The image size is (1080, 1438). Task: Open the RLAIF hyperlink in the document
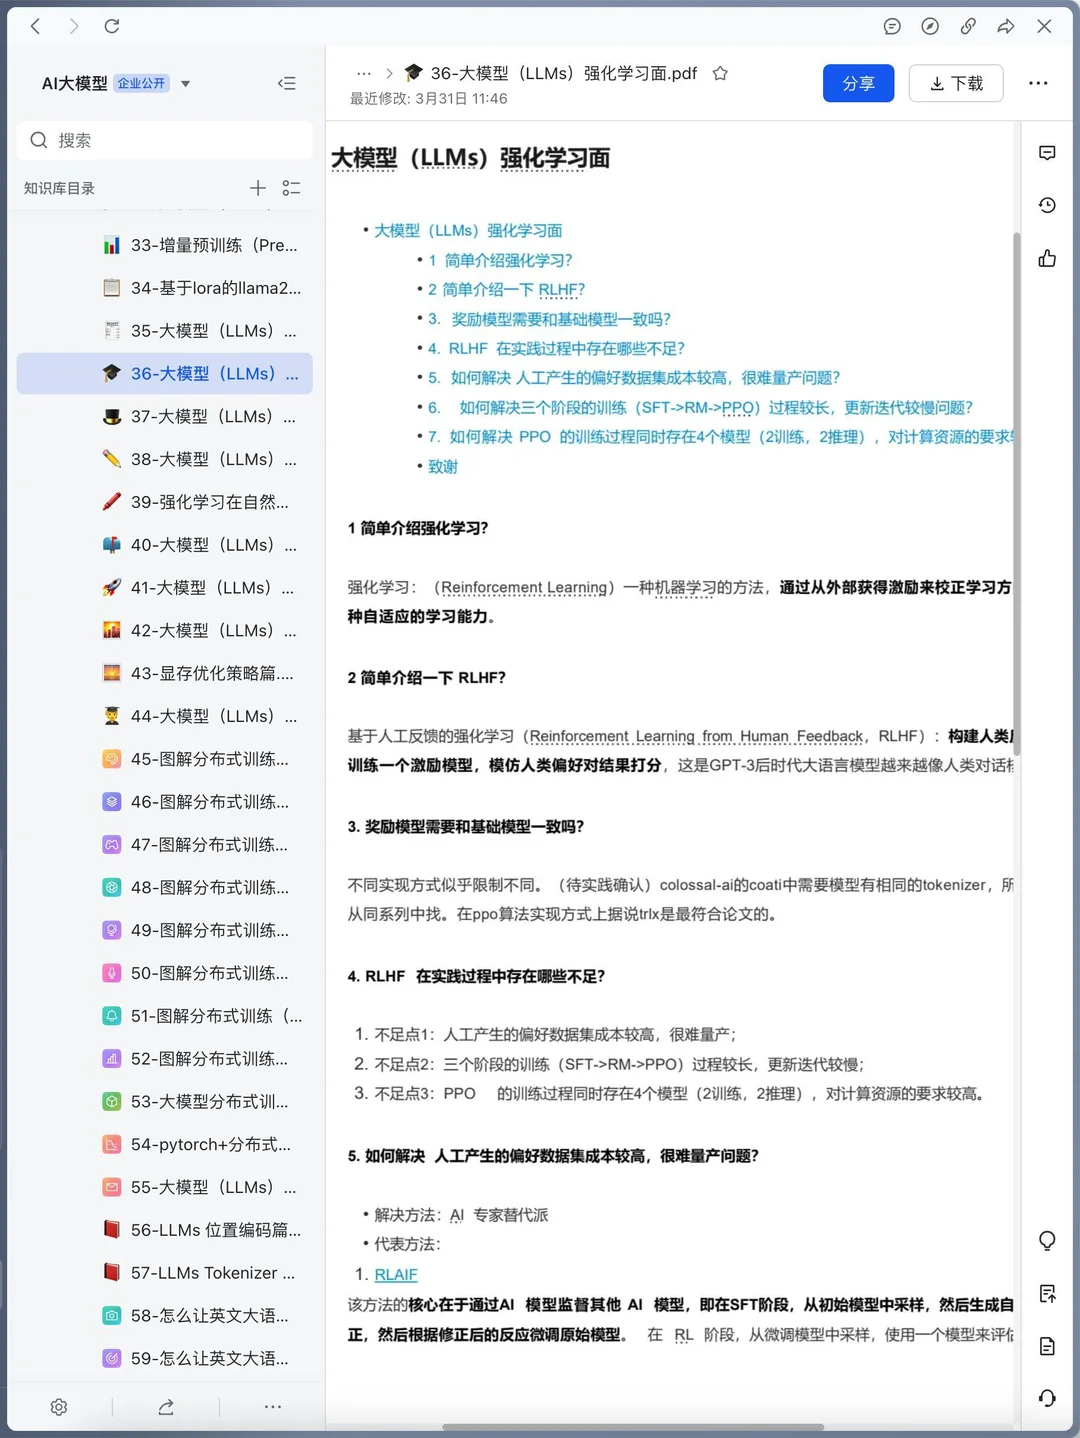click(395, 1274)
